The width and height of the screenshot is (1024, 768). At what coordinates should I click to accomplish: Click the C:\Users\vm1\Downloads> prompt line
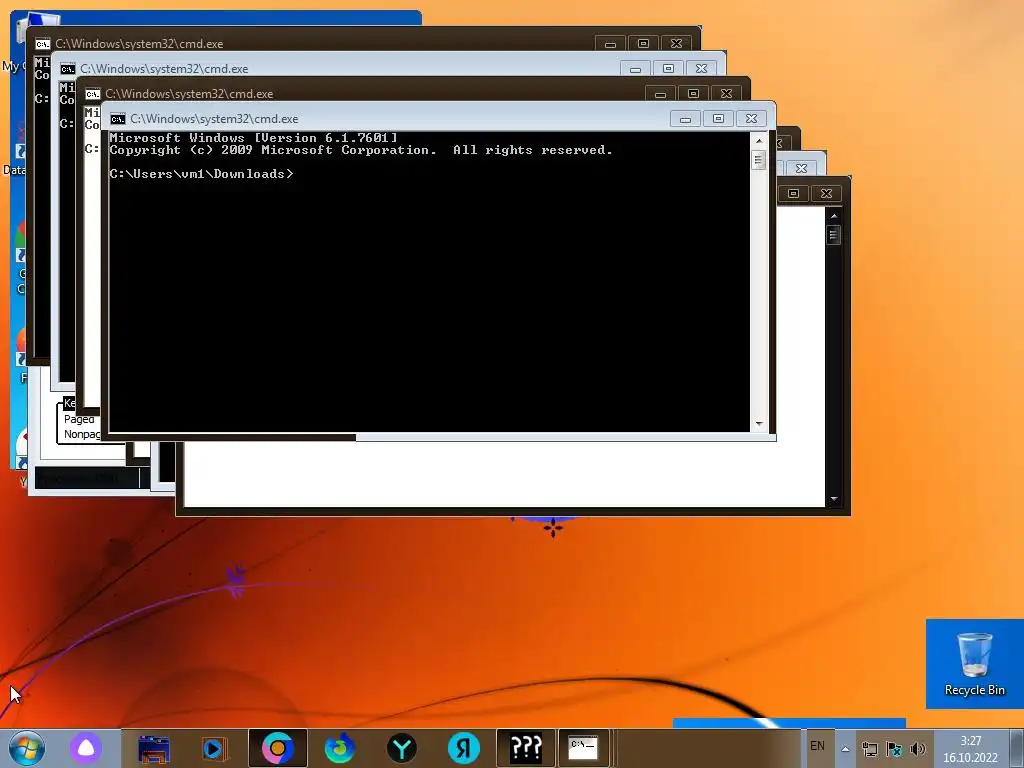pyautogui.click(x=201, y=174)
